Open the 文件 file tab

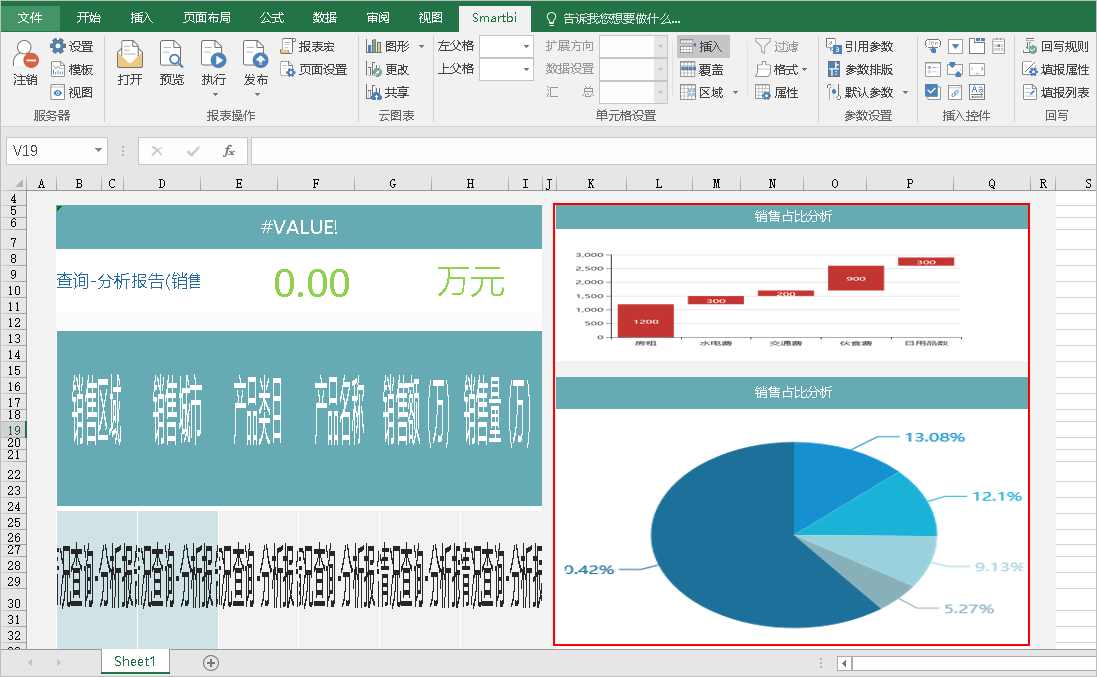pyautogui.click(x=30, y=17)
